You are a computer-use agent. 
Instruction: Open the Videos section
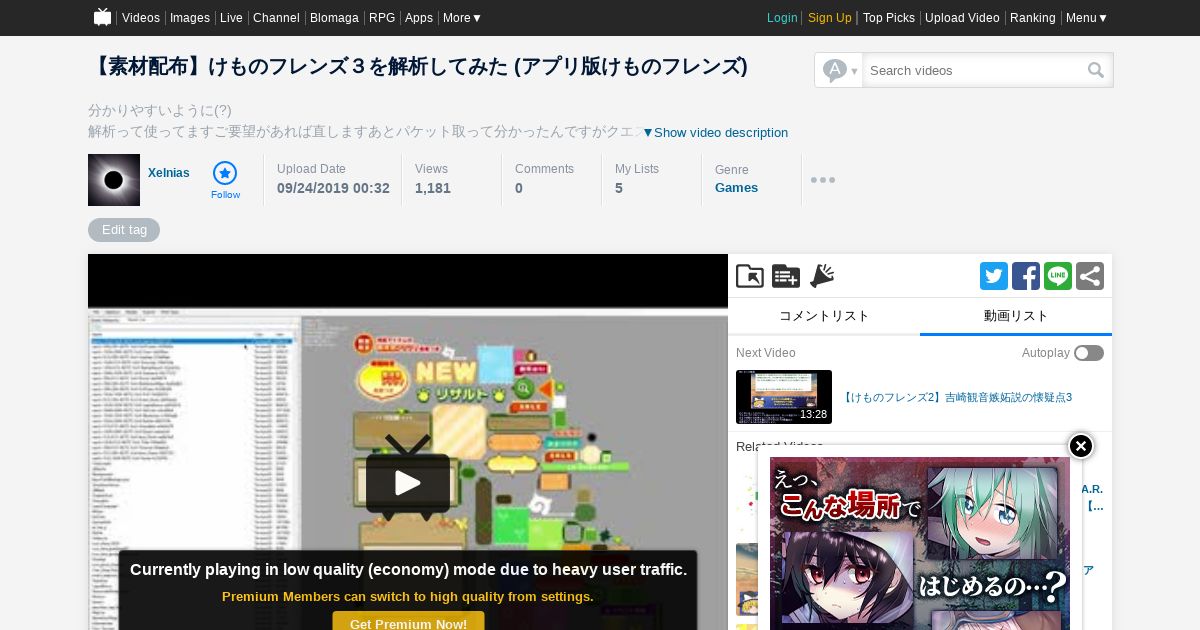(141, 18)
